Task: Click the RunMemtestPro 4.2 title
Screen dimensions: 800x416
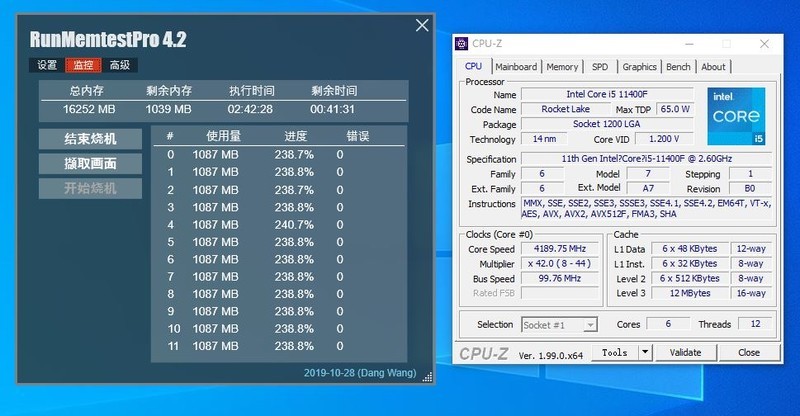Action: pos(108,39)
